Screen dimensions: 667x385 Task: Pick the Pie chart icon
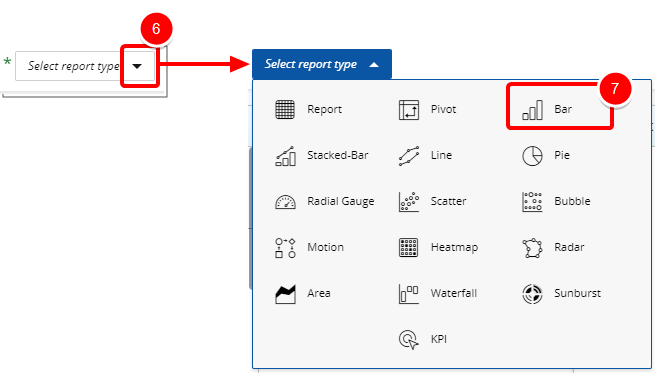[532, 156]
